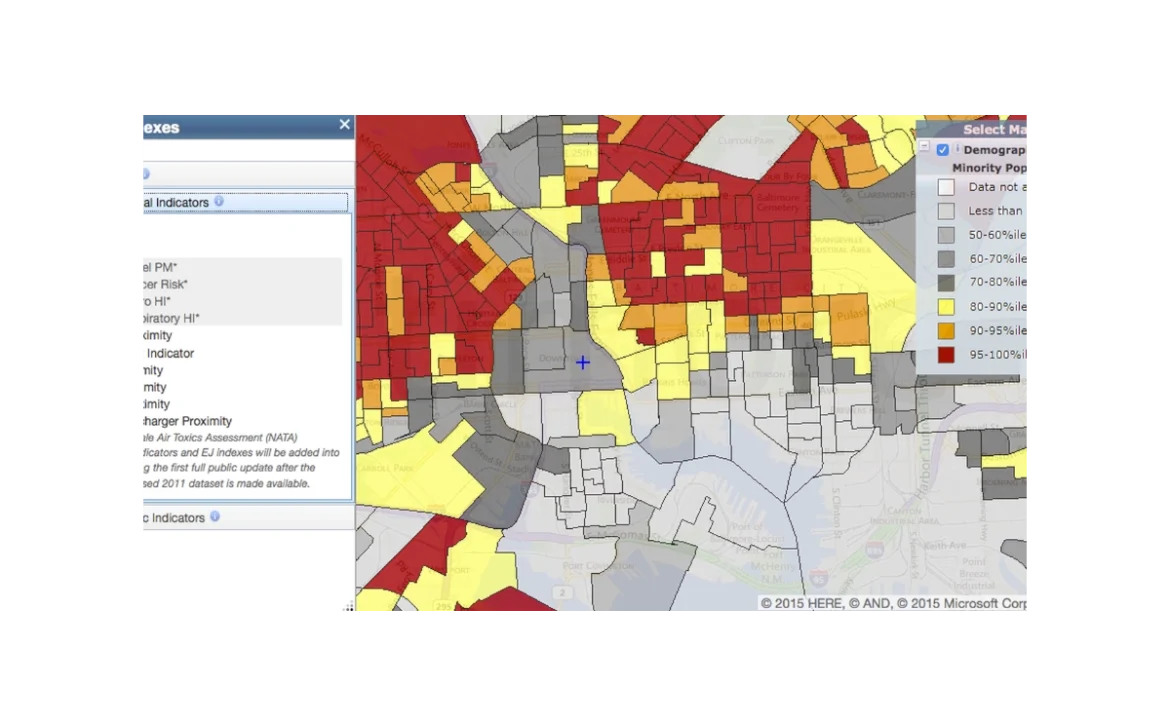The height and width of the screenshot is (725, 1170).
Task: Select the Discharger Proximity indicator
Action: tap(185, 421)
